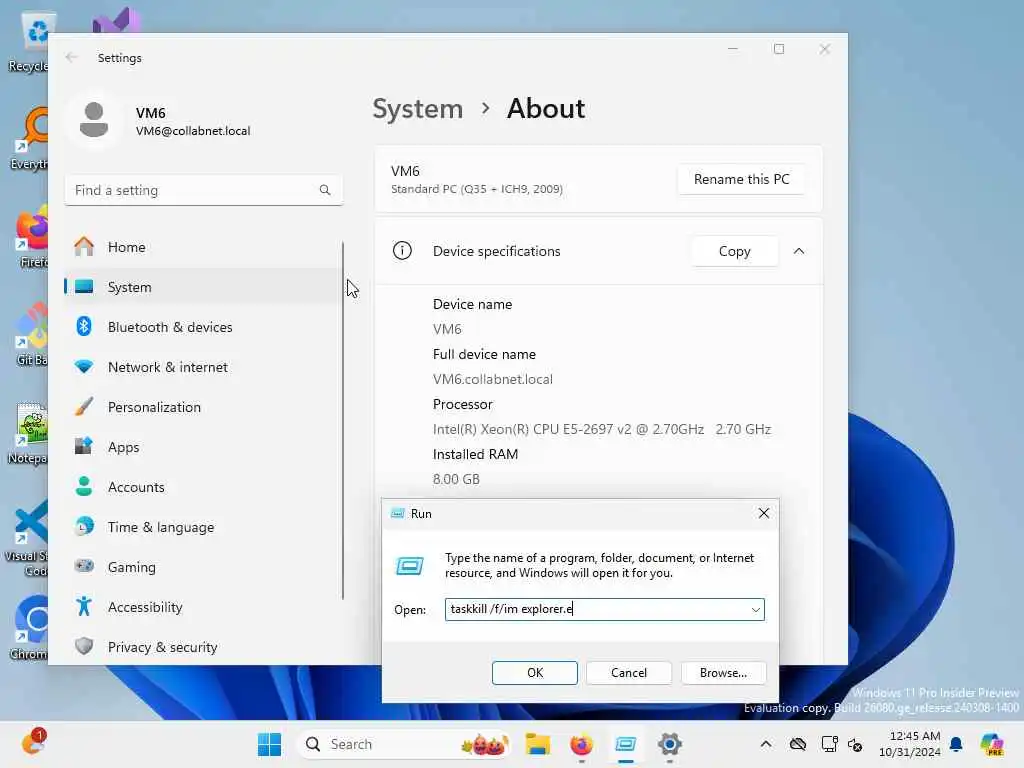The image size is (1024, 768).
Task: Focus the Find a setting search box
Action: (204, 190)
